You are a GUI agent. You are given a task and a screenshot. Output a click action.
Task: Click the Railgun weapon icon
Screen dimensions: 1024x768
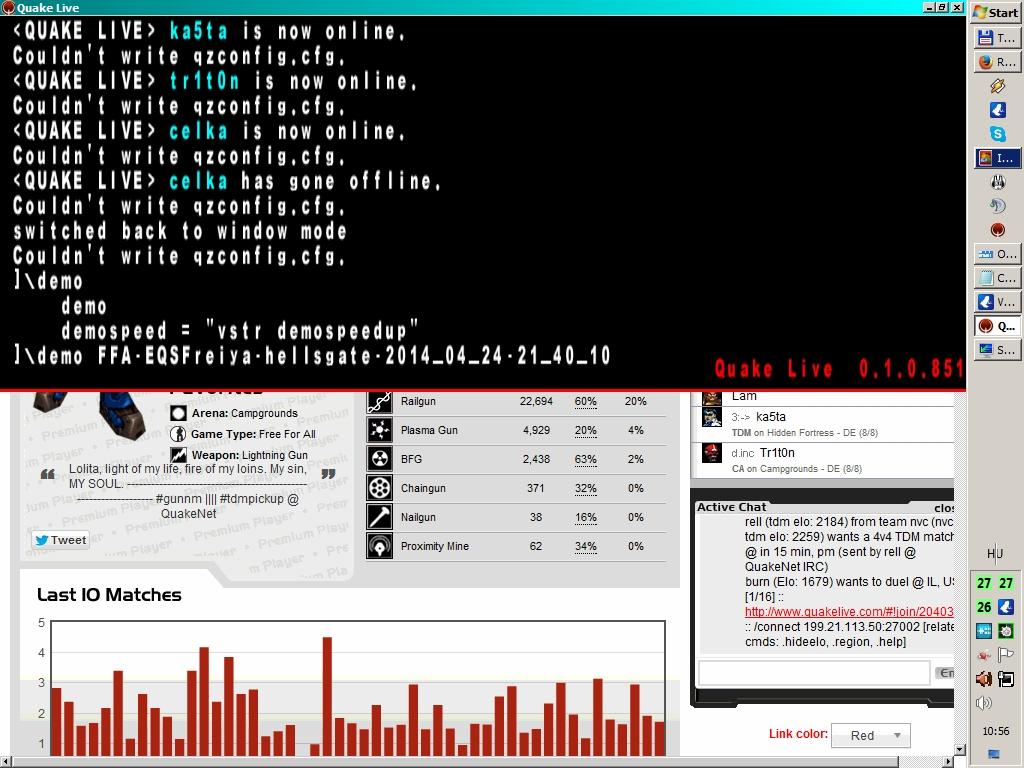[379, 401]
